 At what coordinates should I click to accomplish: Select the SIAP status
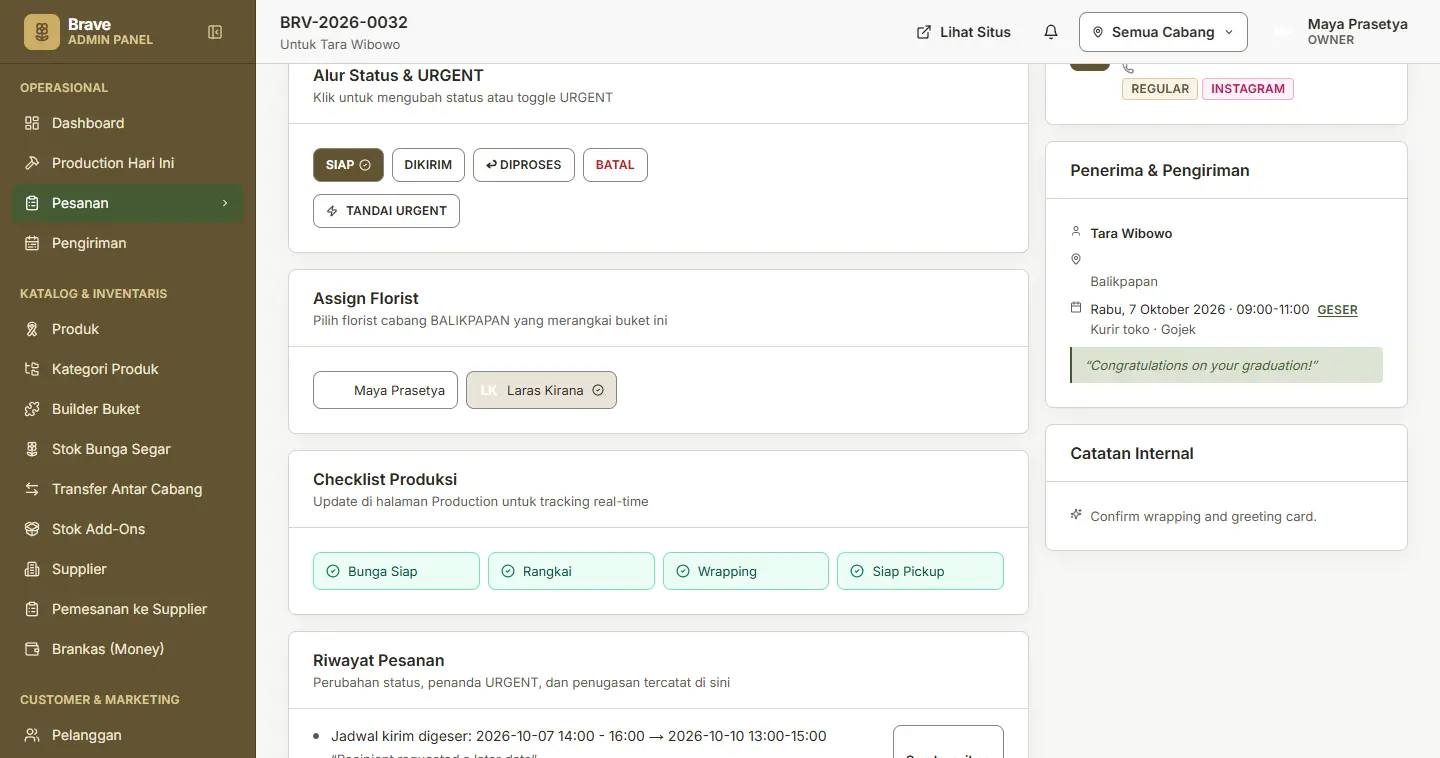click(348, 165)
